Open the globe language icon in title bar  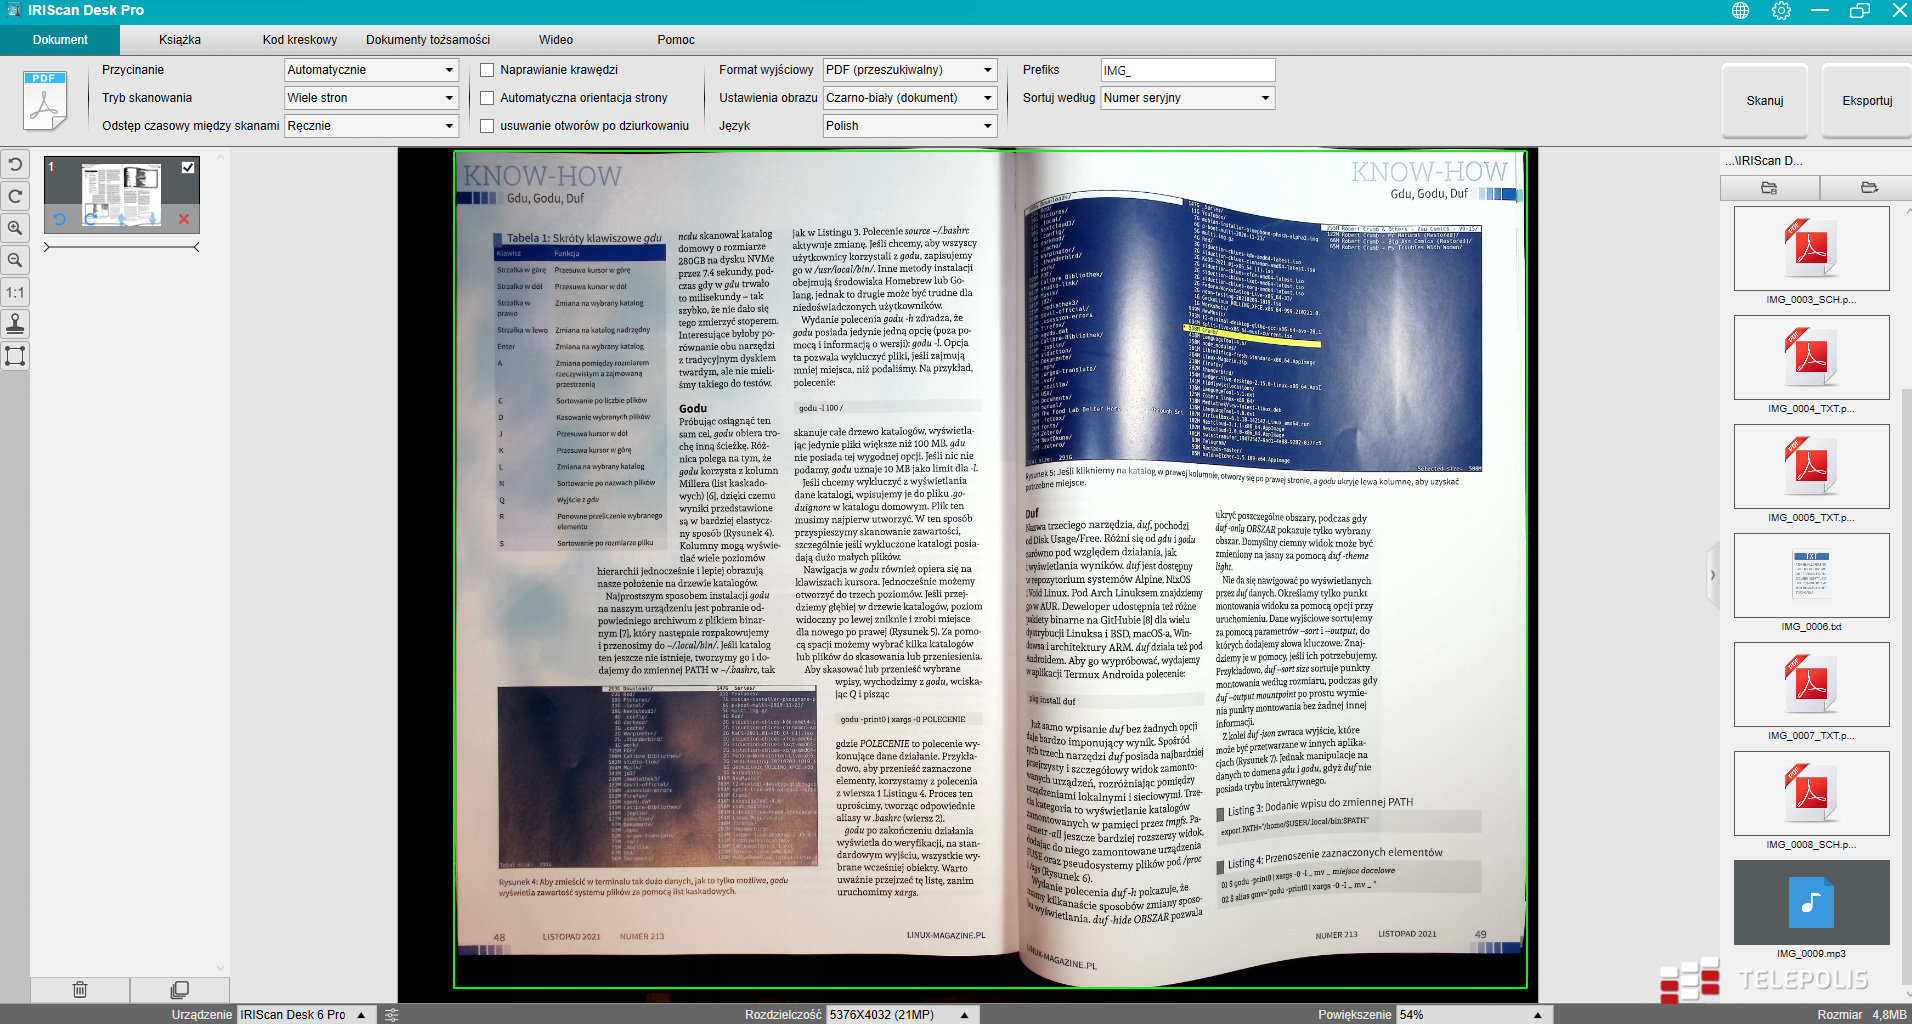coord(1740,11)
